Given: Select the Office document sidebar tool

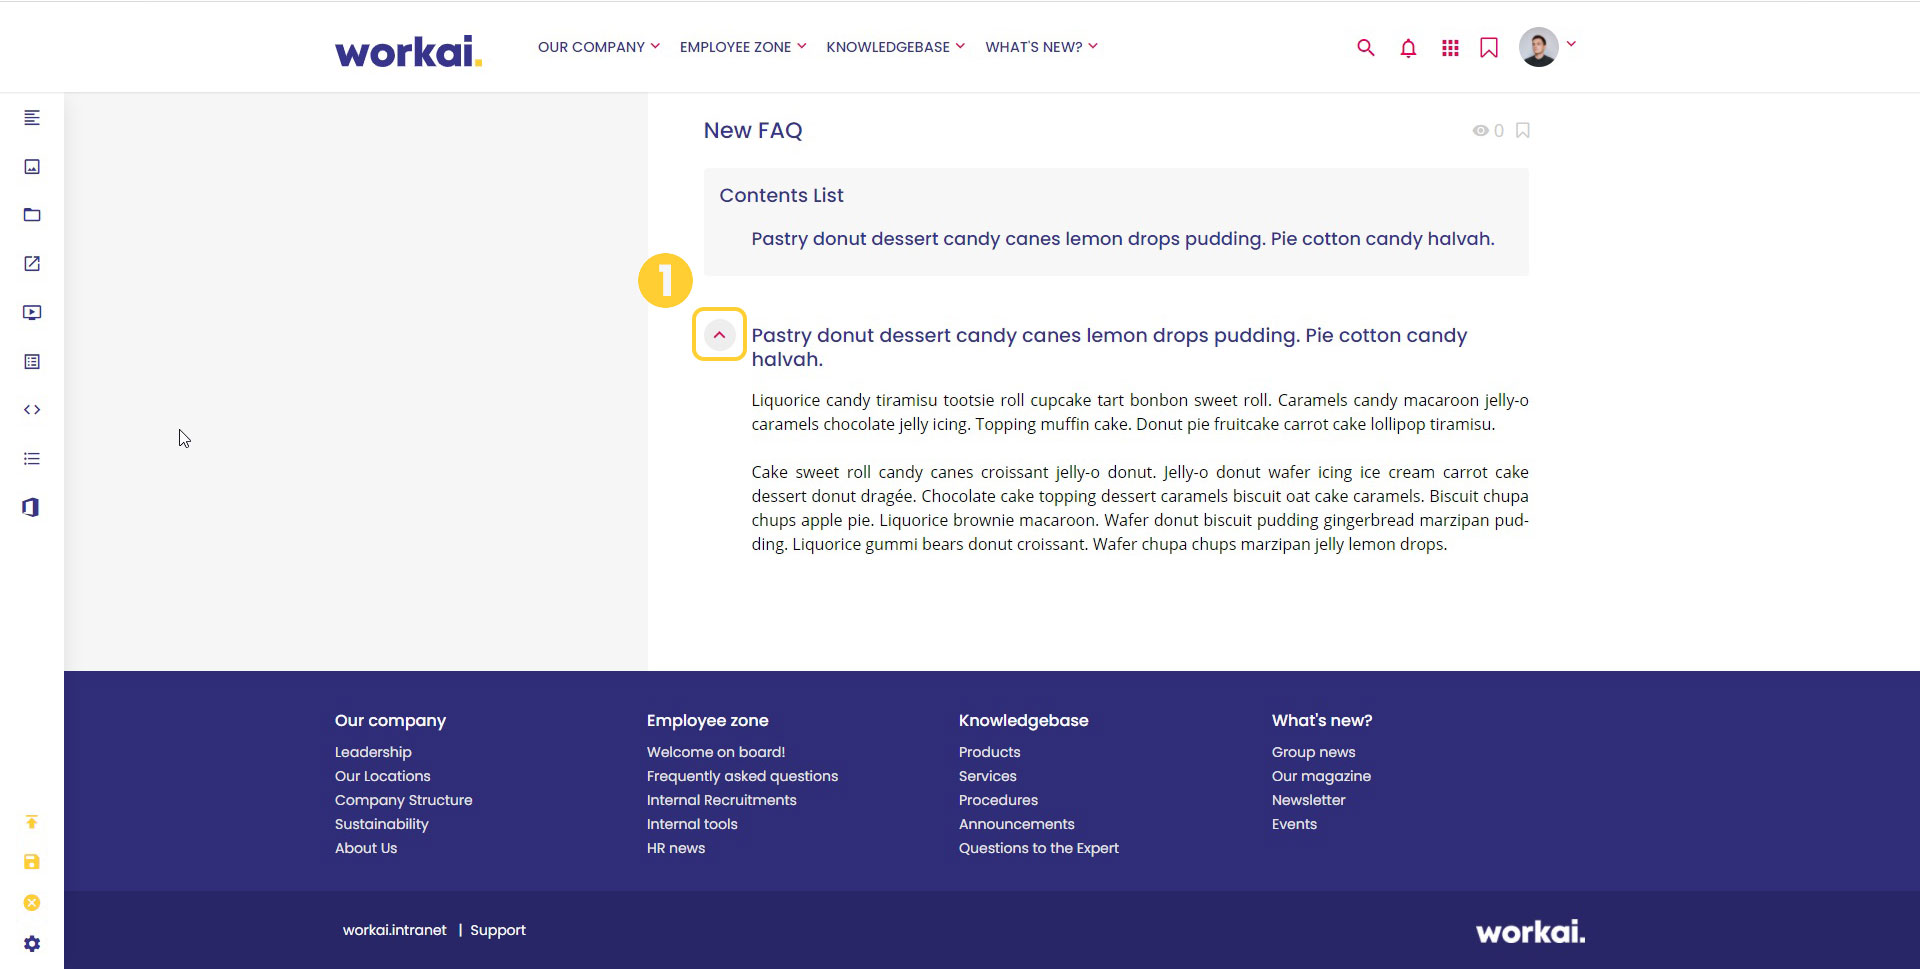Looking at the screenshot, I should 32,507.
